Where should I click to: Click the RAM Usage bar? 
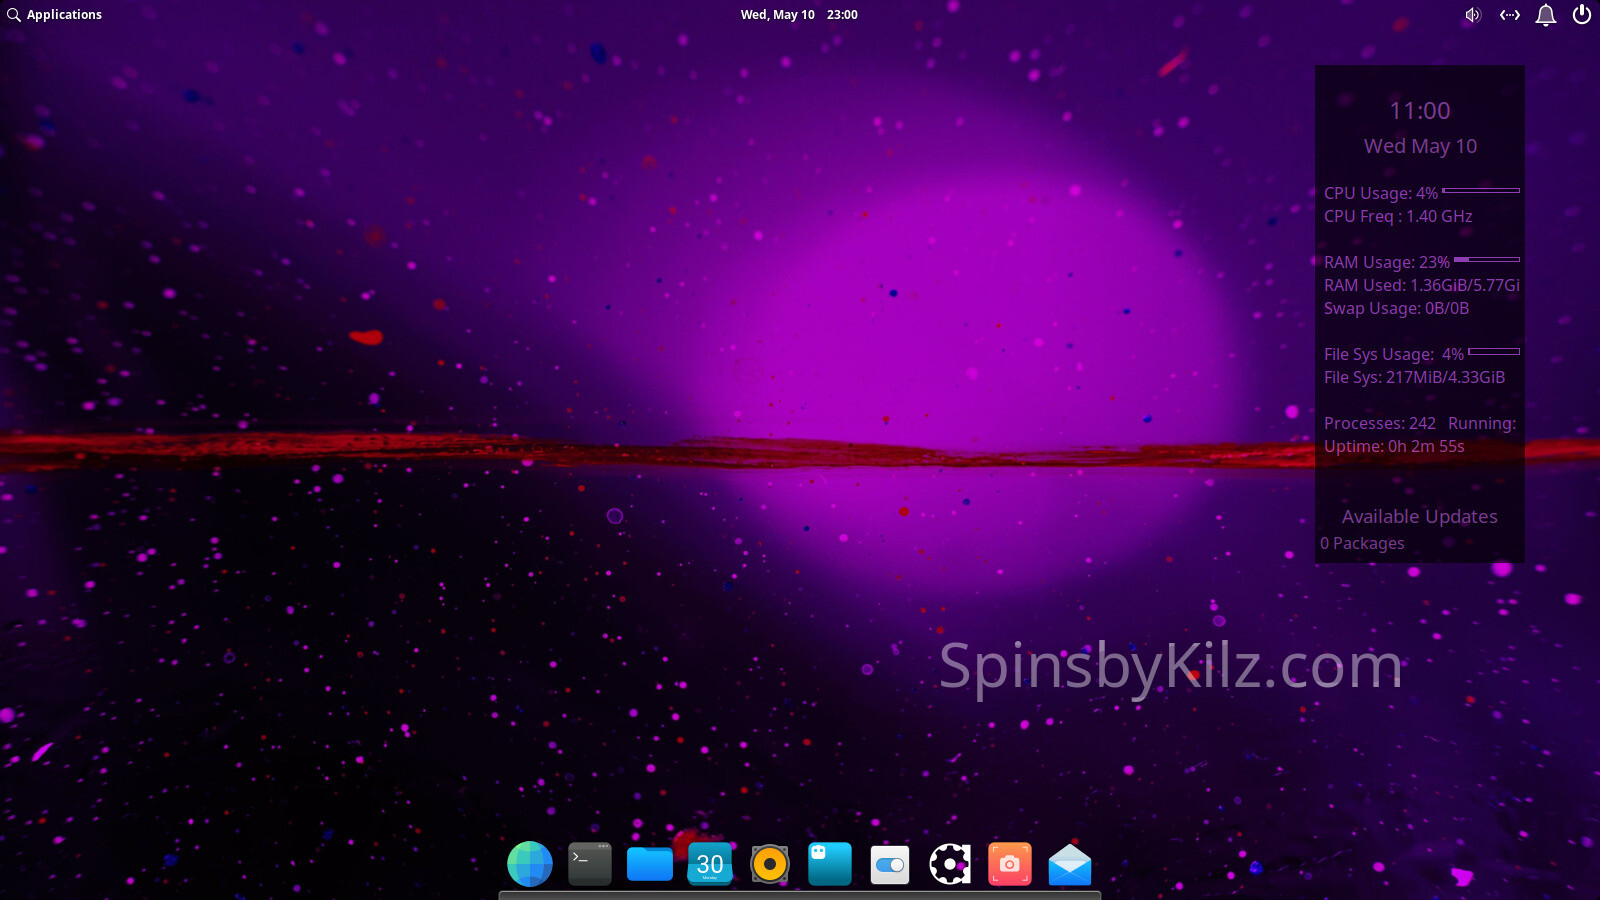pos(1487,260)
